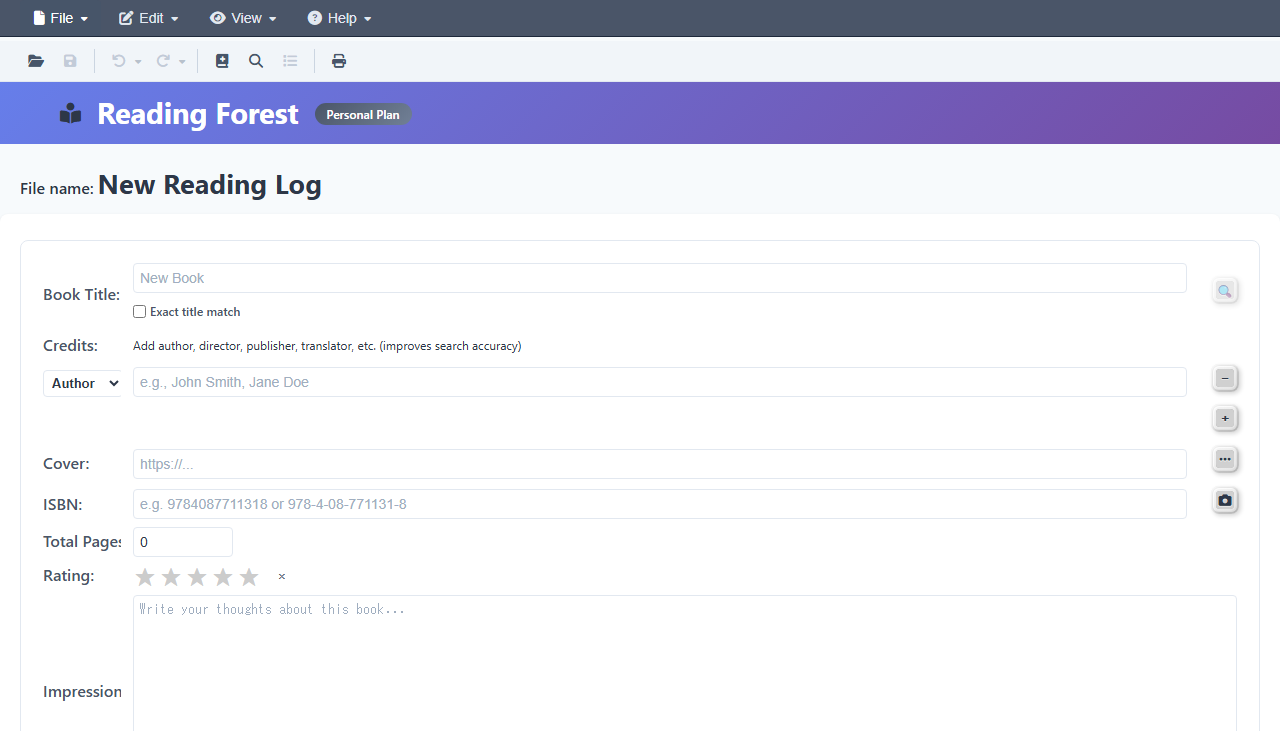Image resolution: width=1280 pixels, height=731 pixels.
Task: Open the Edit menu
Action: pos(149,18)
